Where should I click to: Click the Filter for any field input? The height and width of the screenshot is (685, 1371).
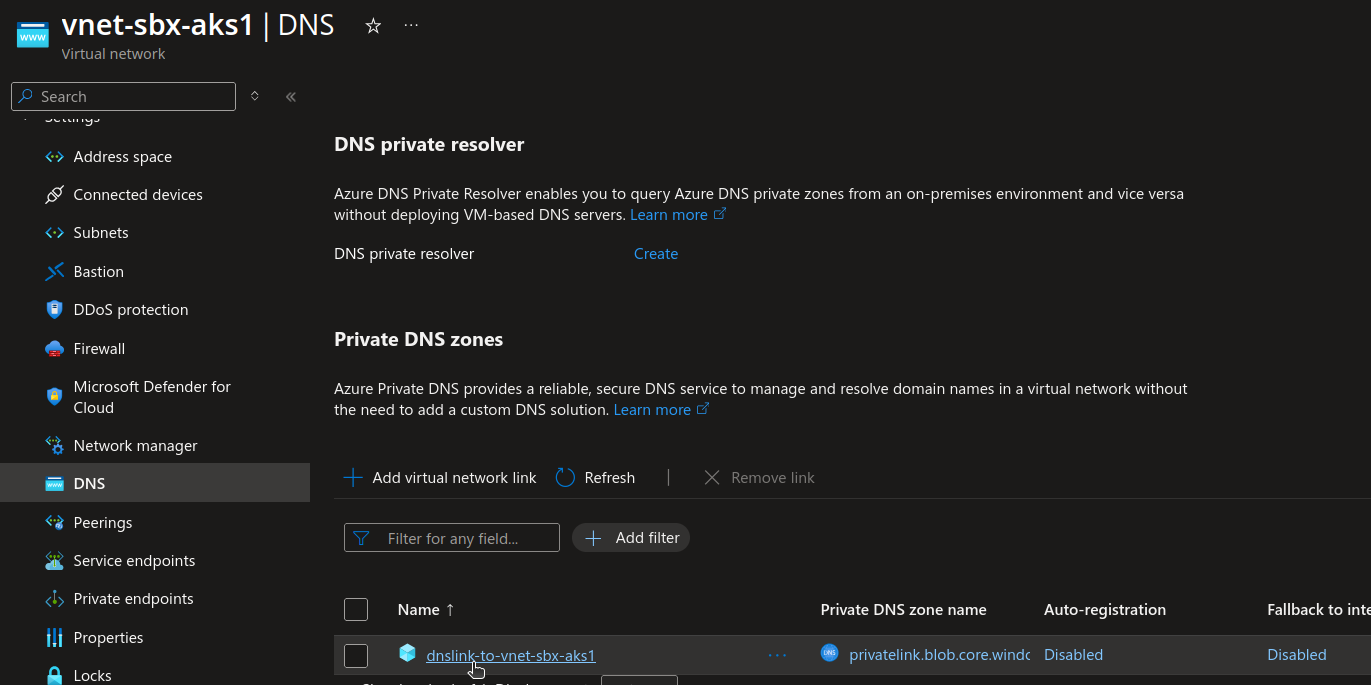point(452,538)
